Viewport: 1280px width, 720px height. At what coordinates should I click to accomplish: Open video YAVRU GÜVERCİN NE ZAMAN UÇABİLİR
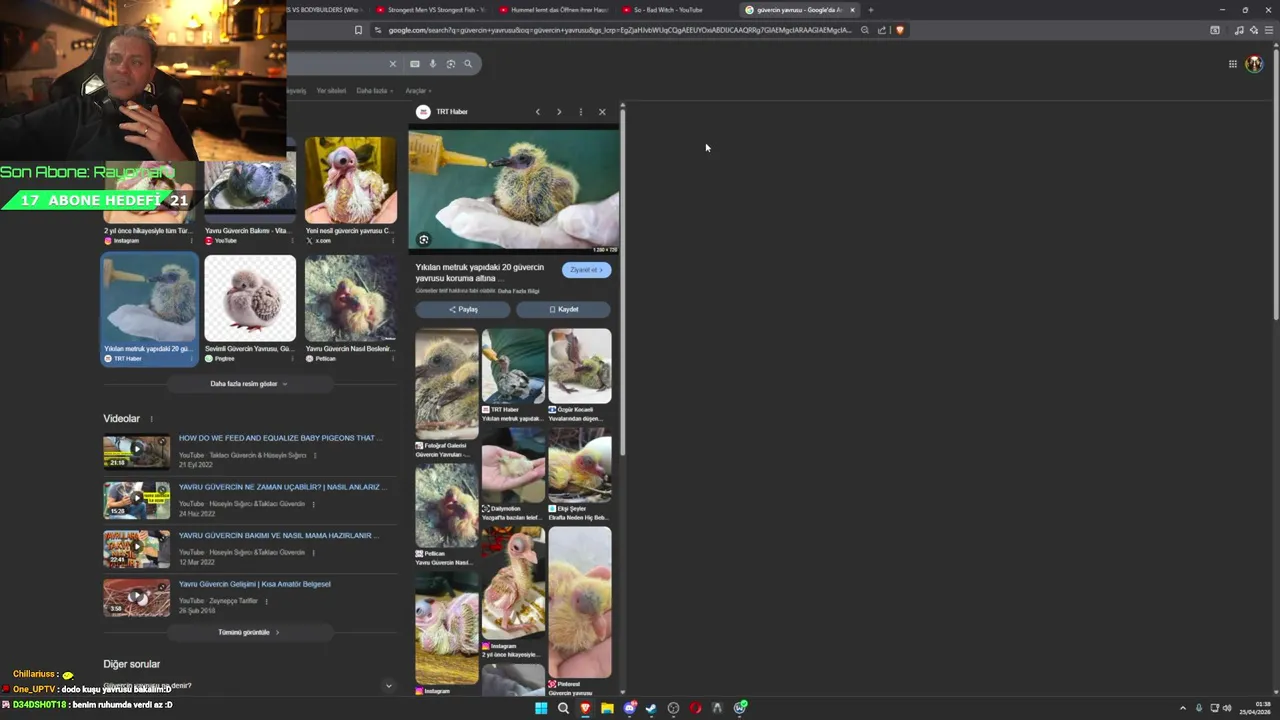pyautogui.click(x=281, y=487)
